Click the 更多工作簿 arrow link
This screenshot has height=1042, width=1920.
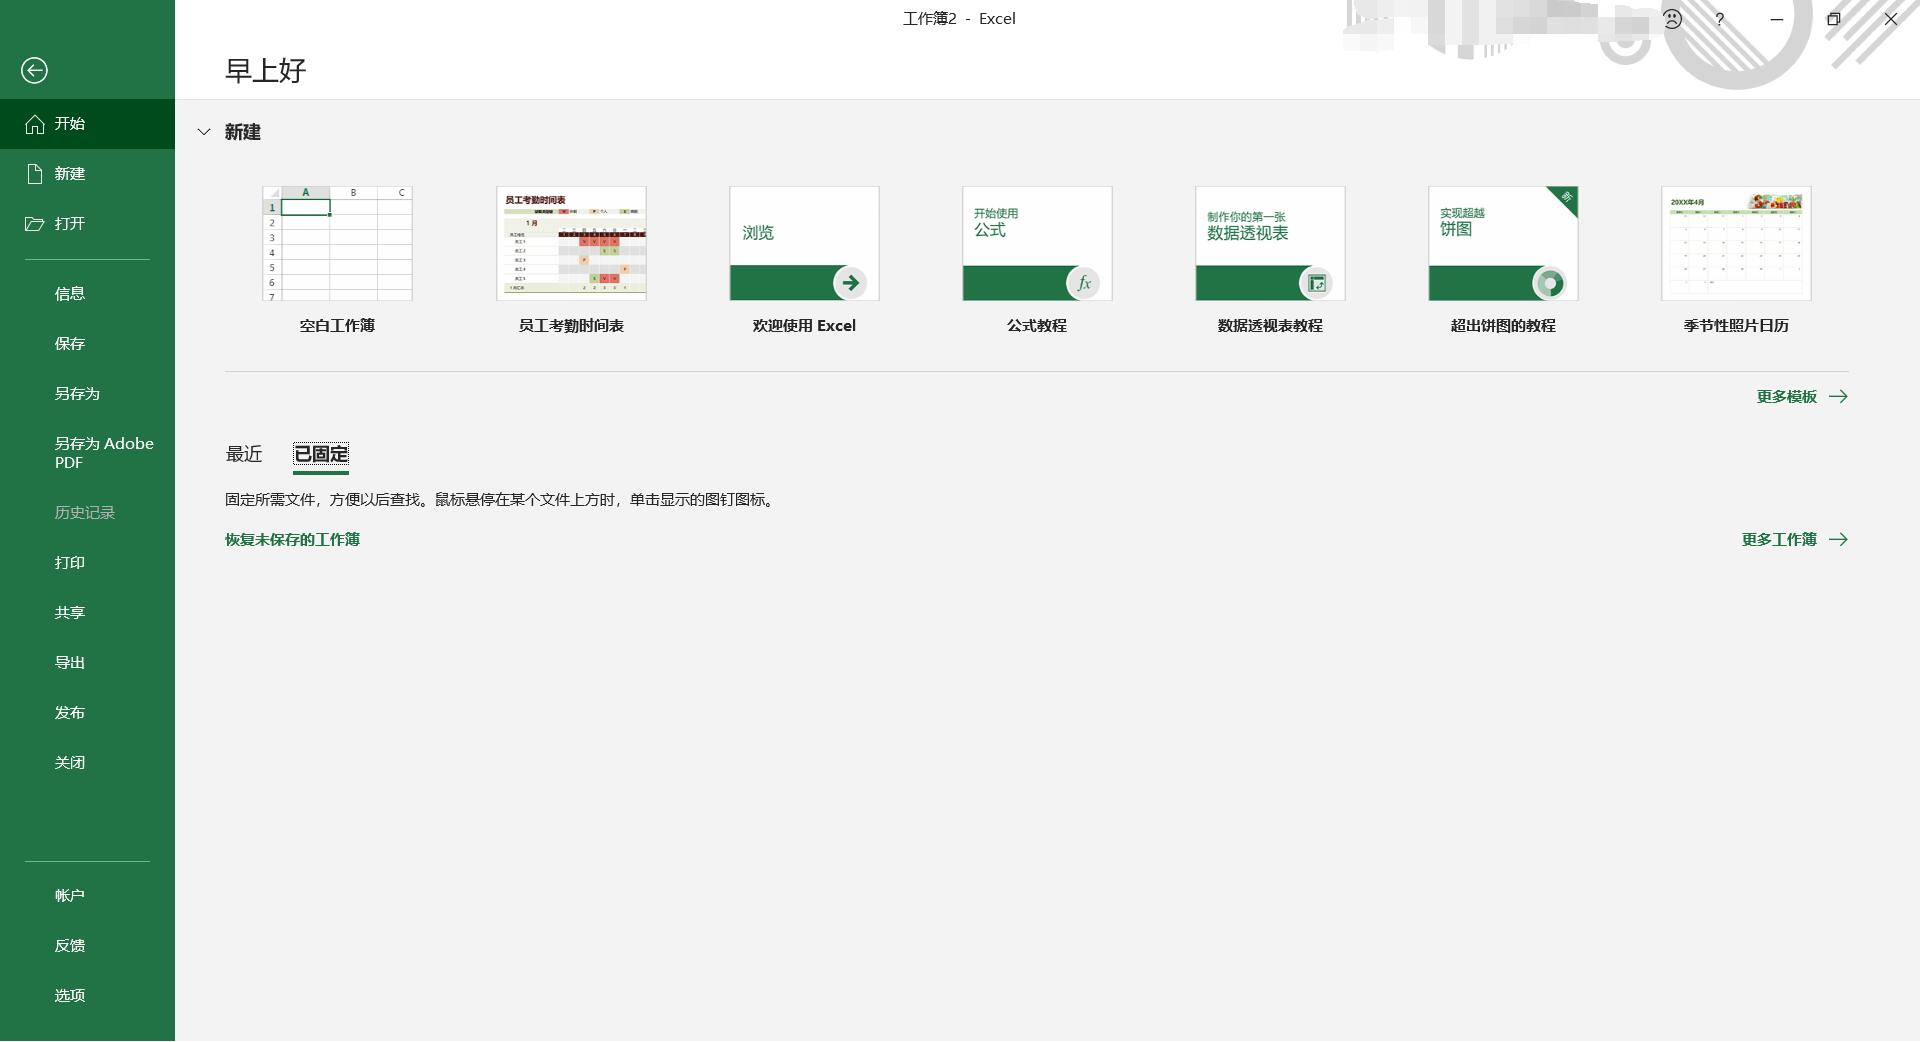click(1794, 539)
